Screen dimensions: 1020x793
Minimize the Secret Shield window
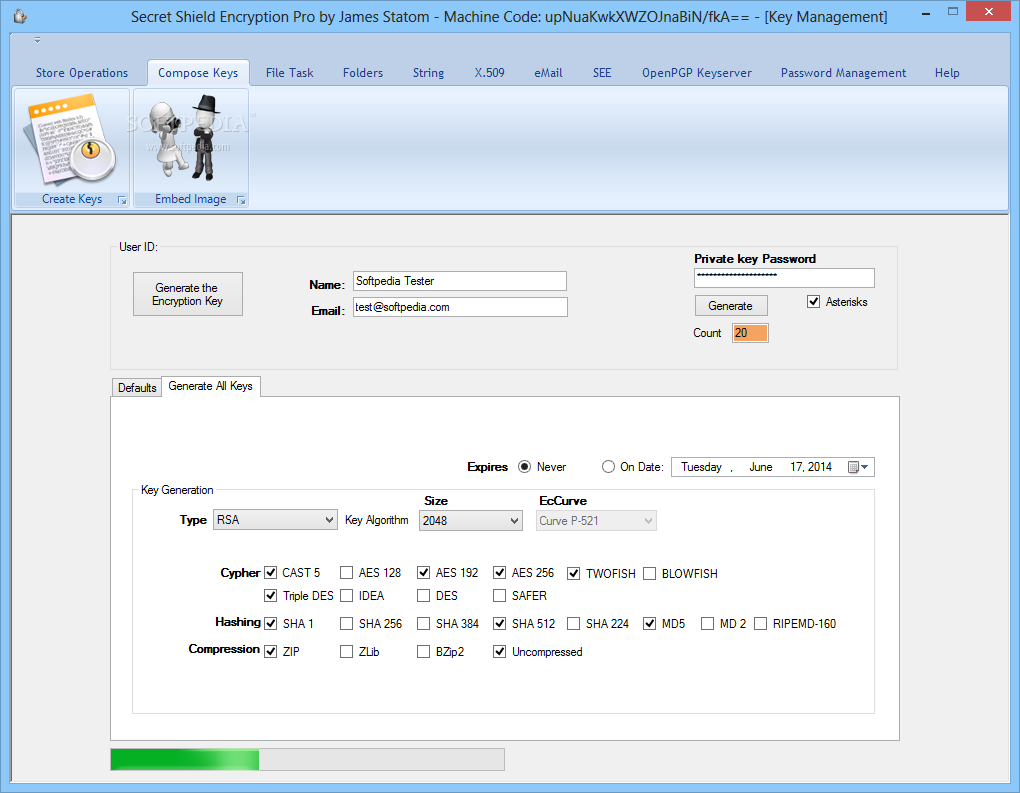click(925, 12)
